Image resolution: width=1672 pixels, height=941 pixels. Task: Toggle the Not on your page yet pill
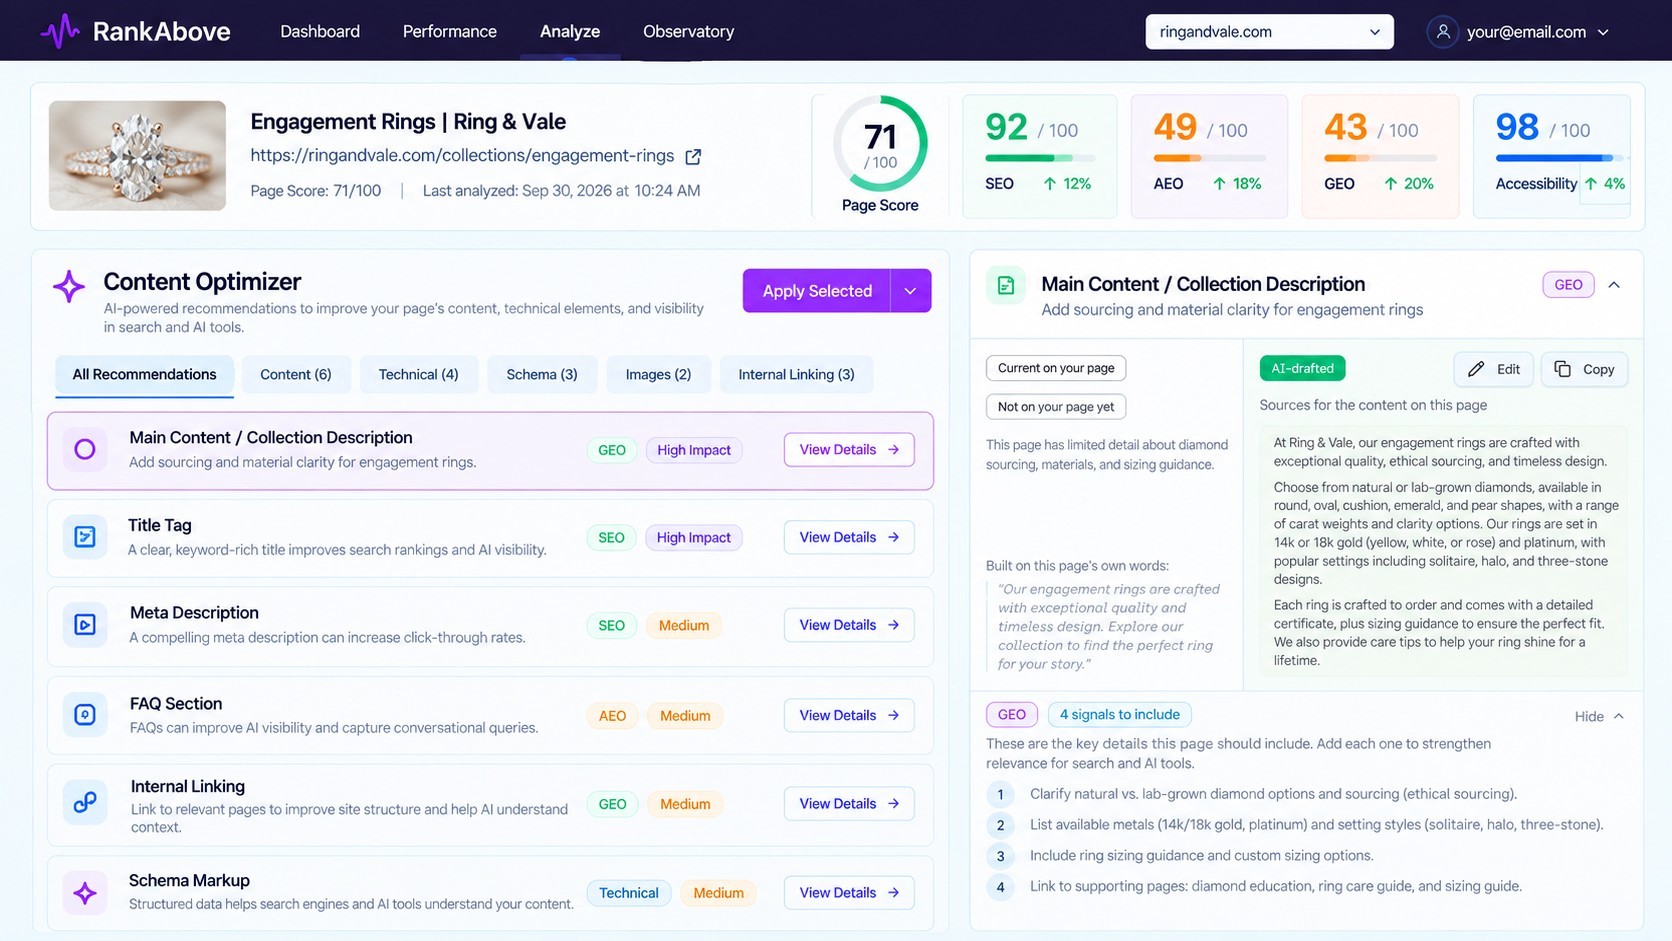point(1056,407)
